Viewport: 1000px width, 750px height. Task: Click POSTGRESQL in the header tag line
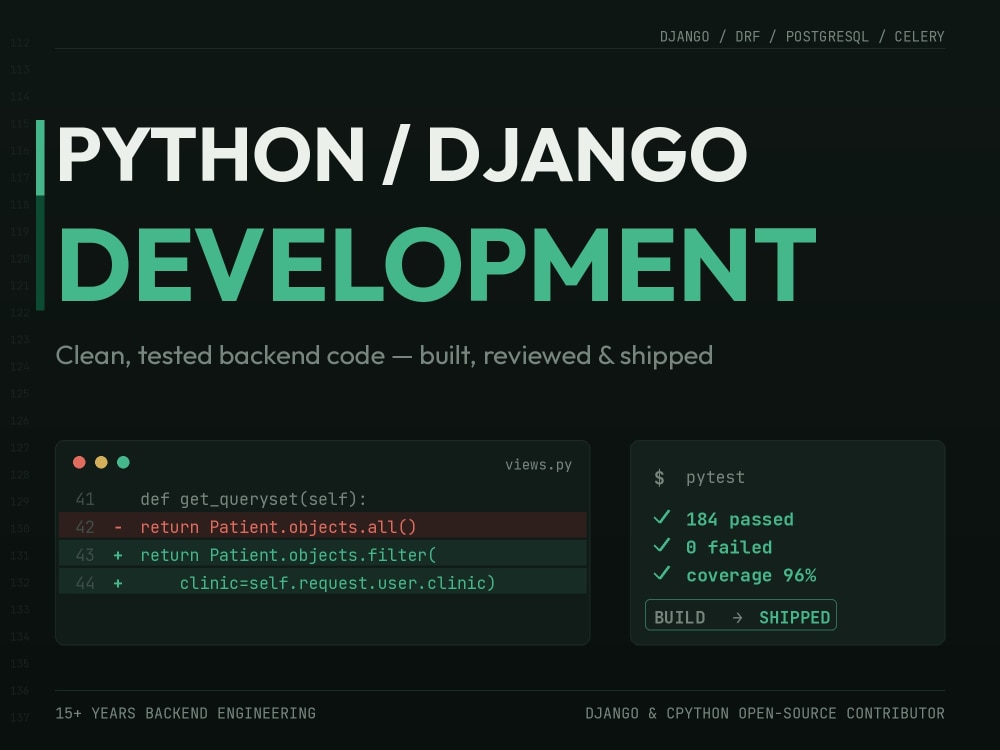pos(827,36)
